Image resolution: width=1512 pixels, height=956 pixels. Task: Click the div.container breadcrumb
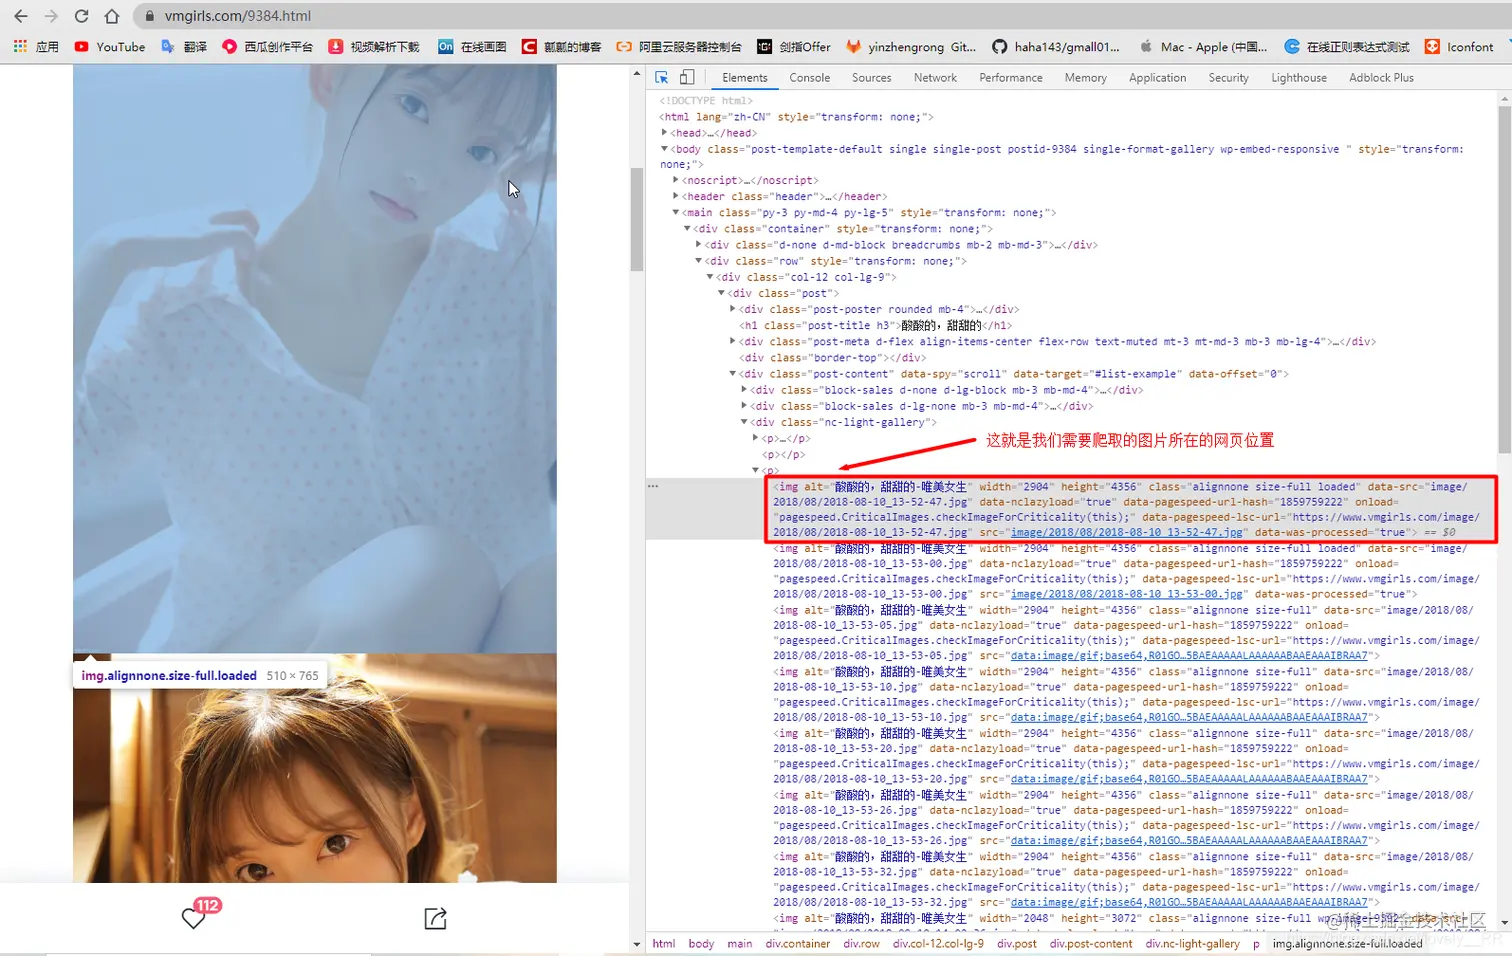[x=798, y=943]
